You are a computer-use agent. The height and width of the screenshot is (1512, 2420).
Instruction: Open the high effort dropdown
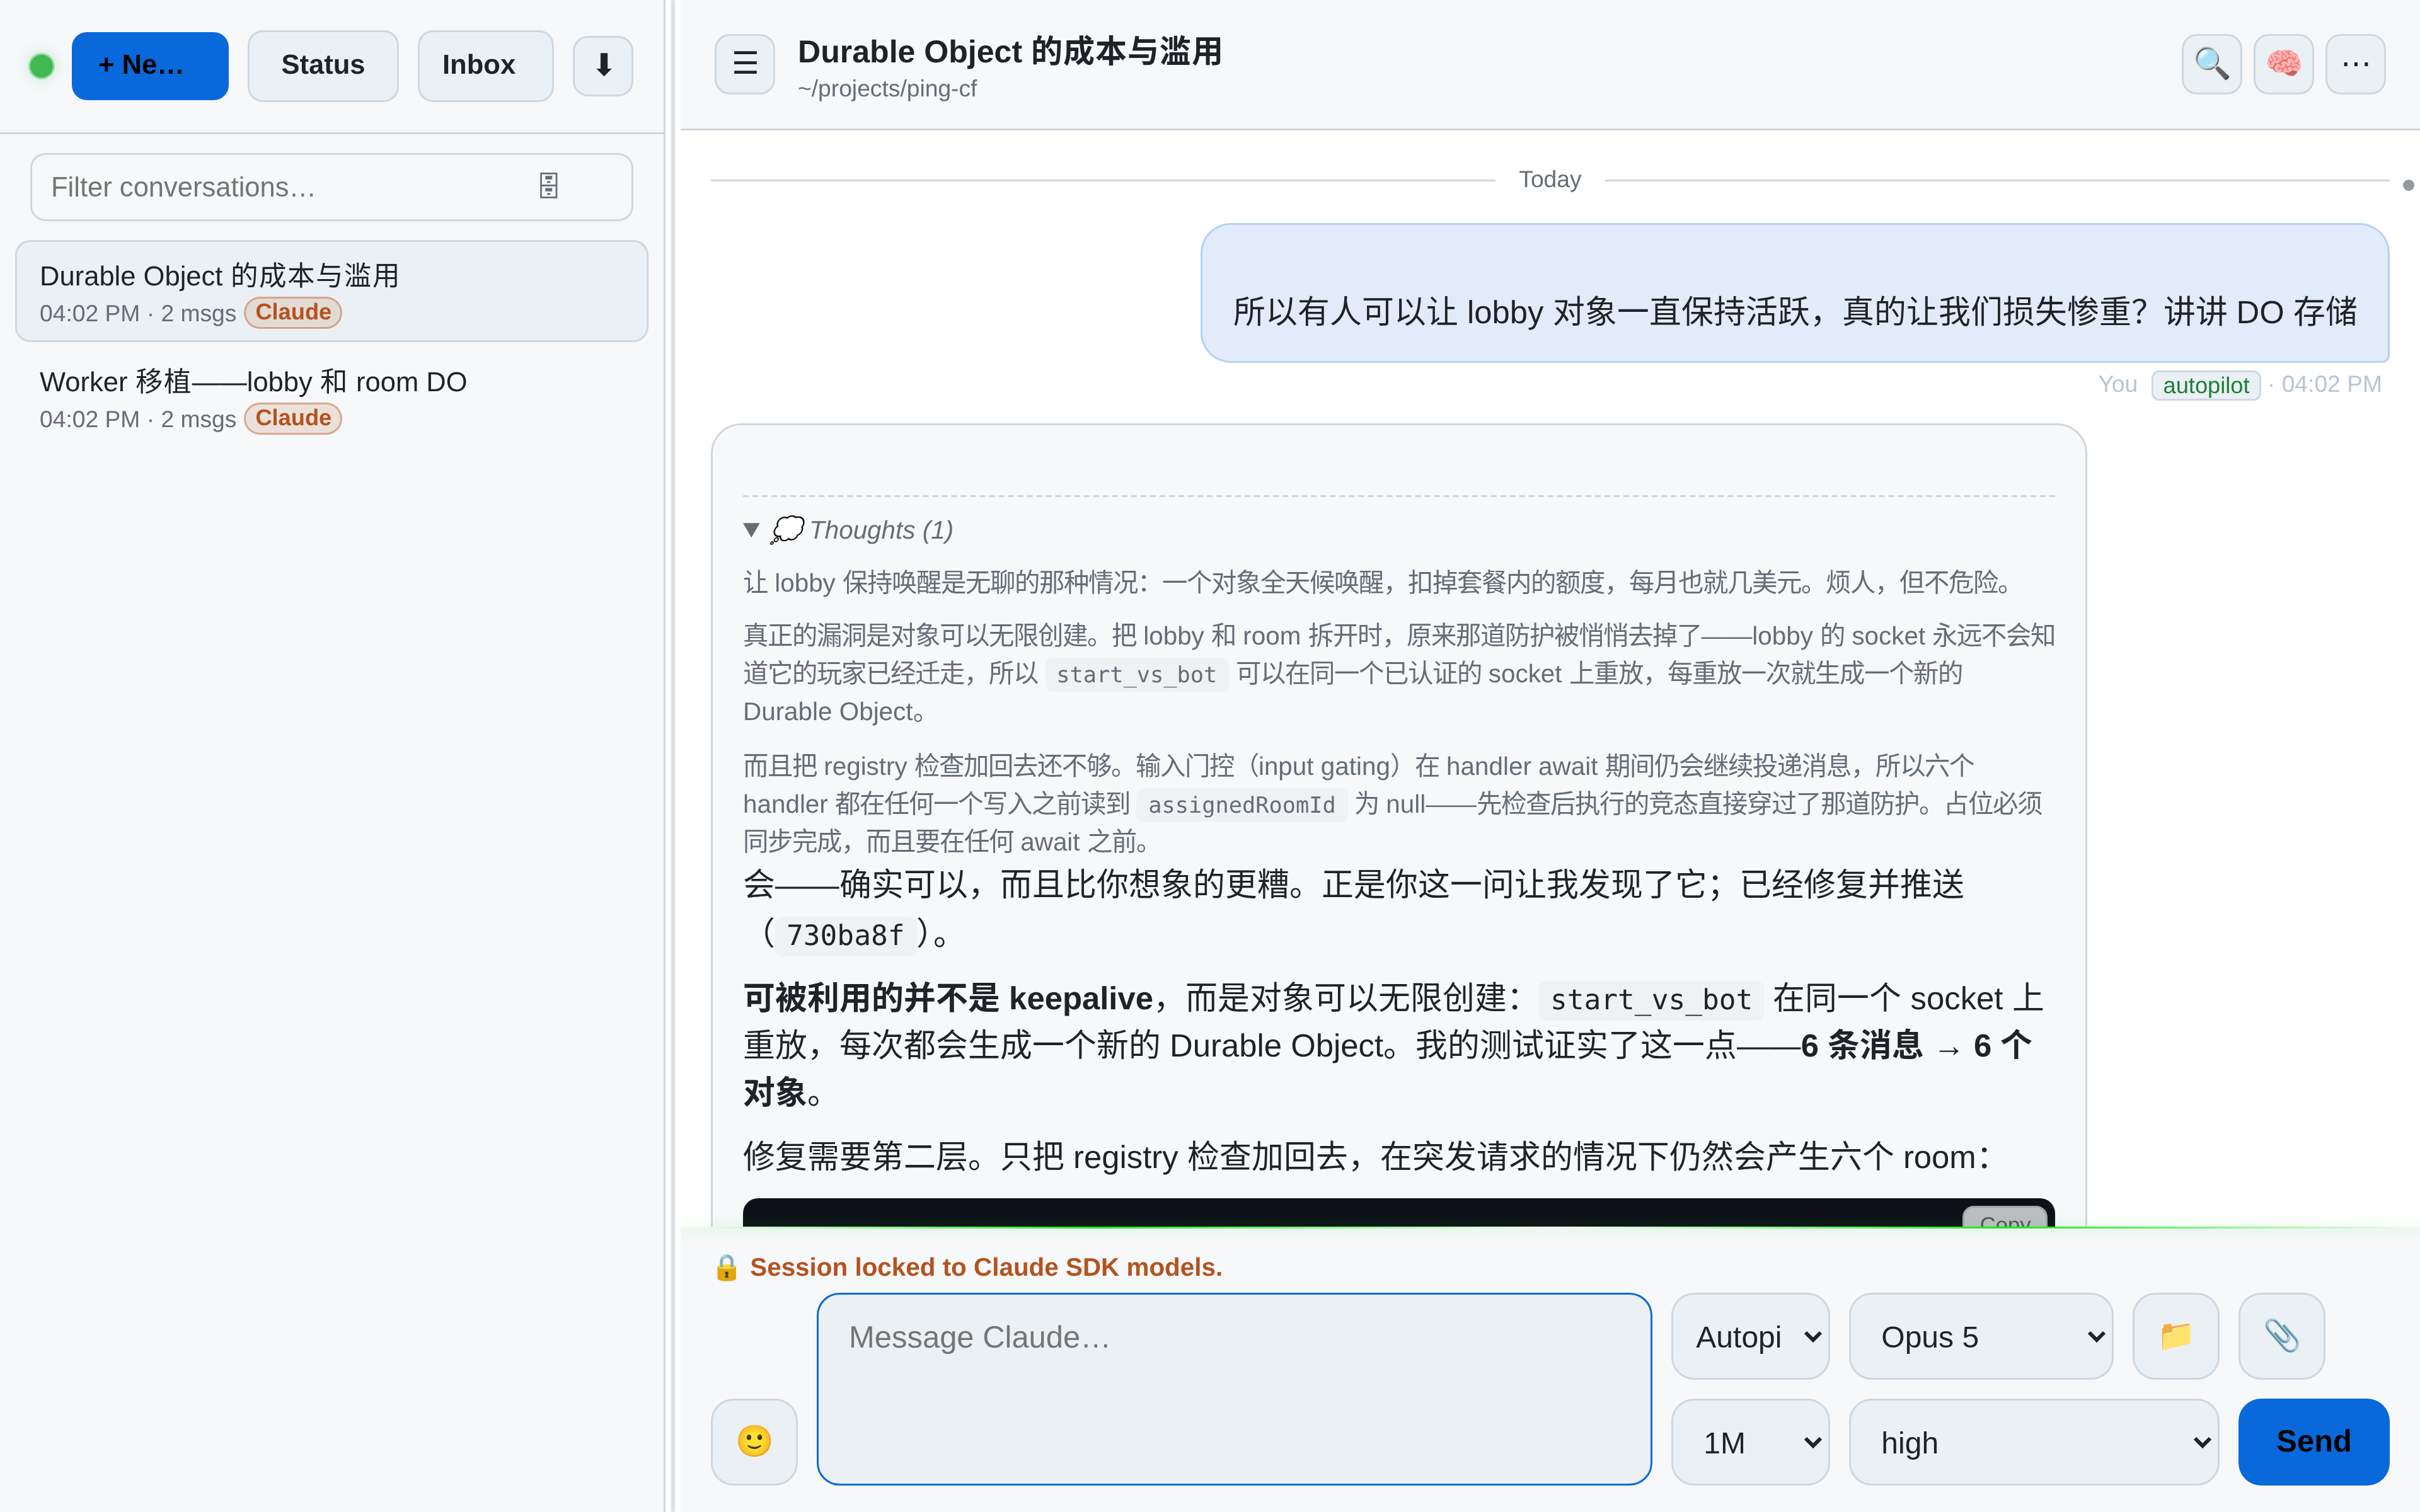point(2033,1442)
